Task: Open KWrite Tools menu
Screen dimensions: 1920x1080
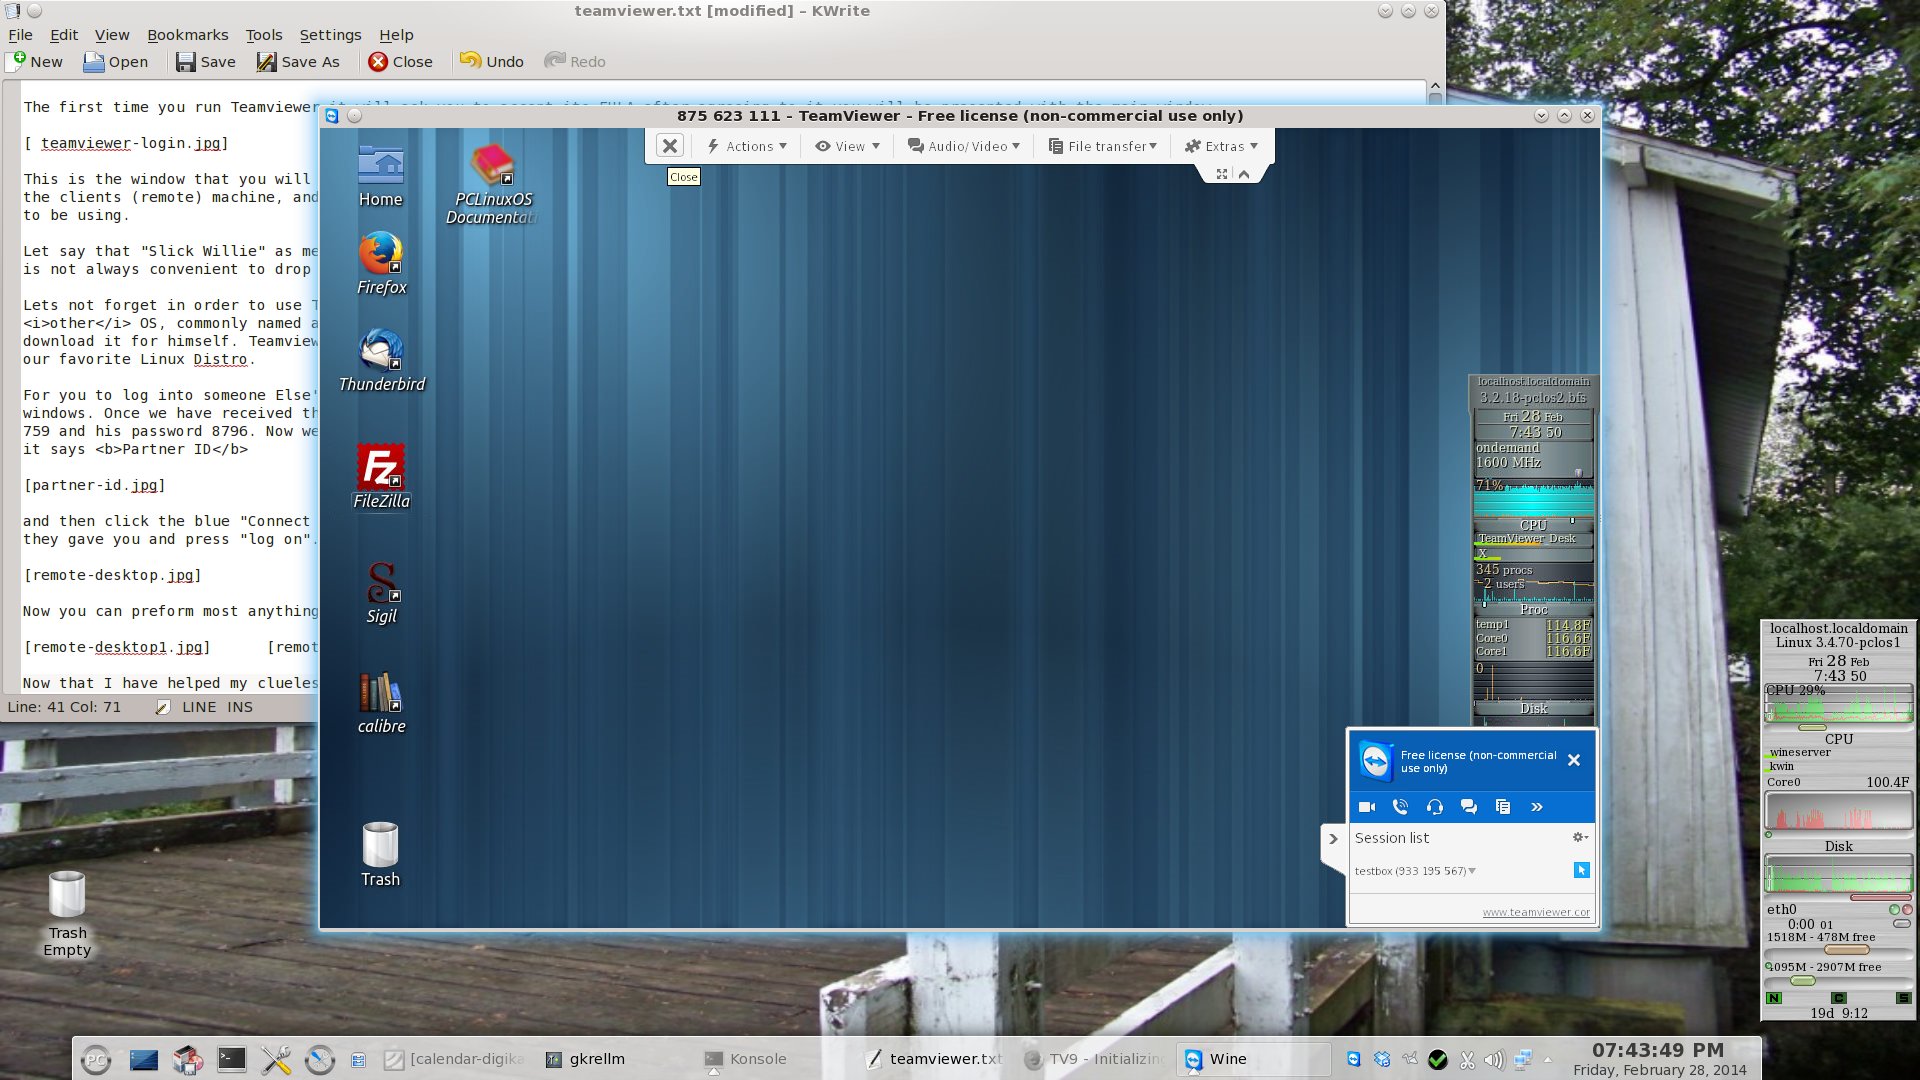Action: [264, 35]
